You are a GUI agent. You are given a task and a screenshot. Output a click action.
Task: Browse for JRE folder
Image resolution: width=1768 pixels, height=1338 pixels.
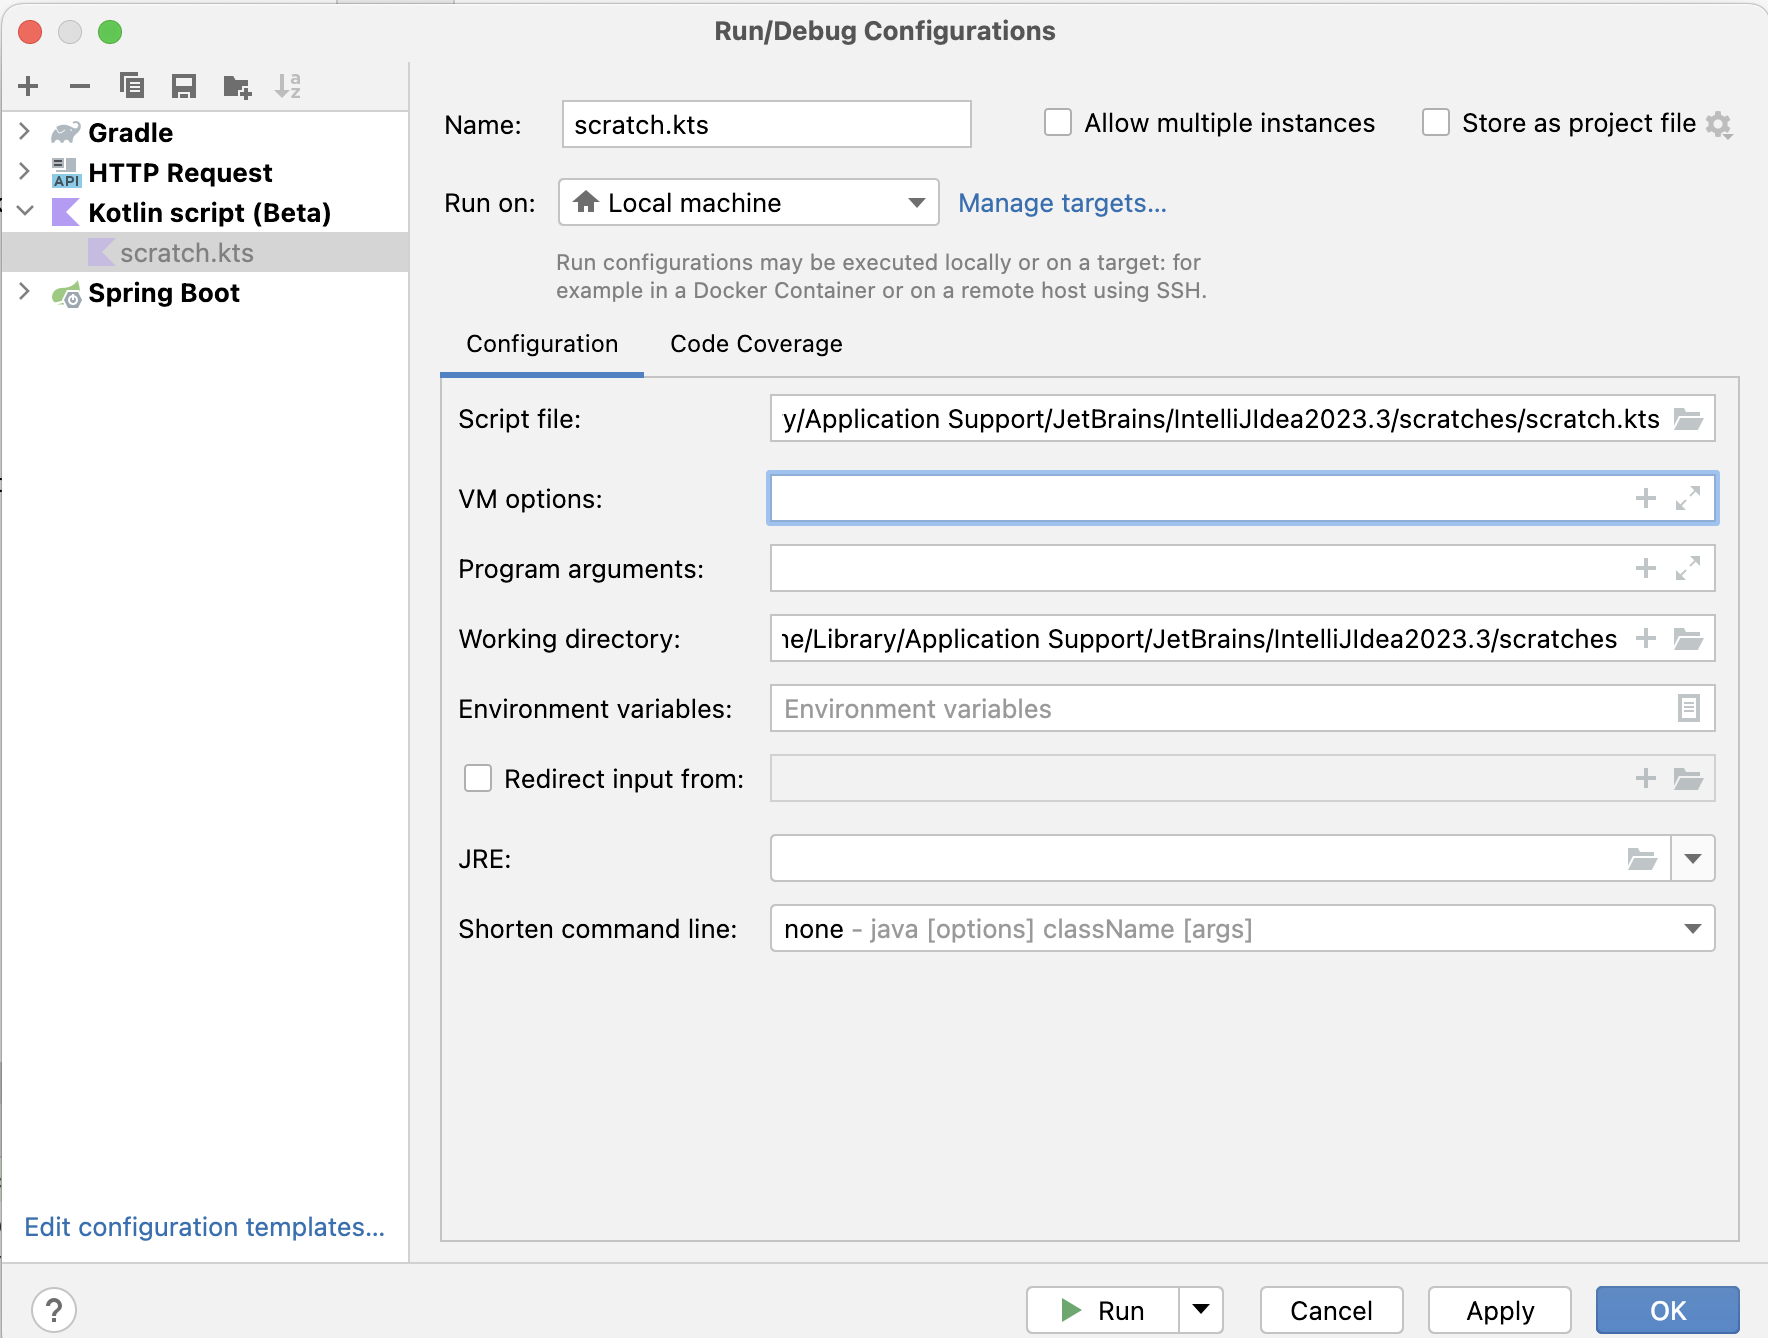point(1642,858)
